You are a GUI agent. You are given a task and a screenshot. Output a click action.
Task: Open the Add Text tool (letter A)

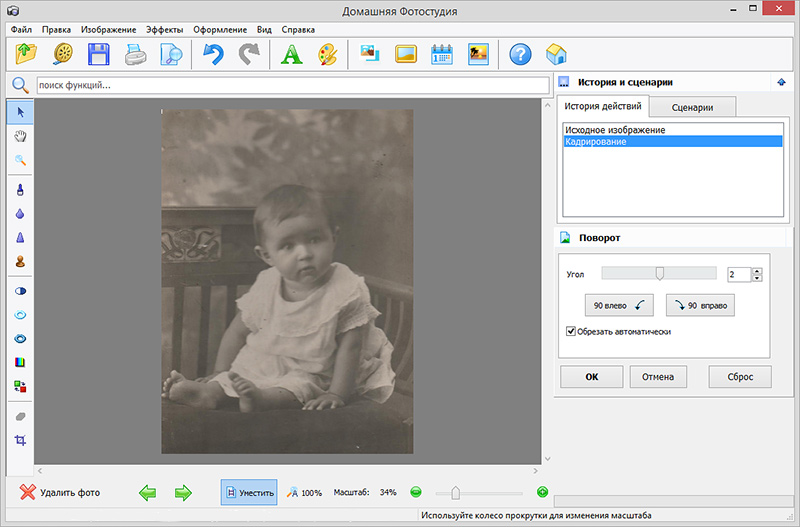[x=291, y=54]
